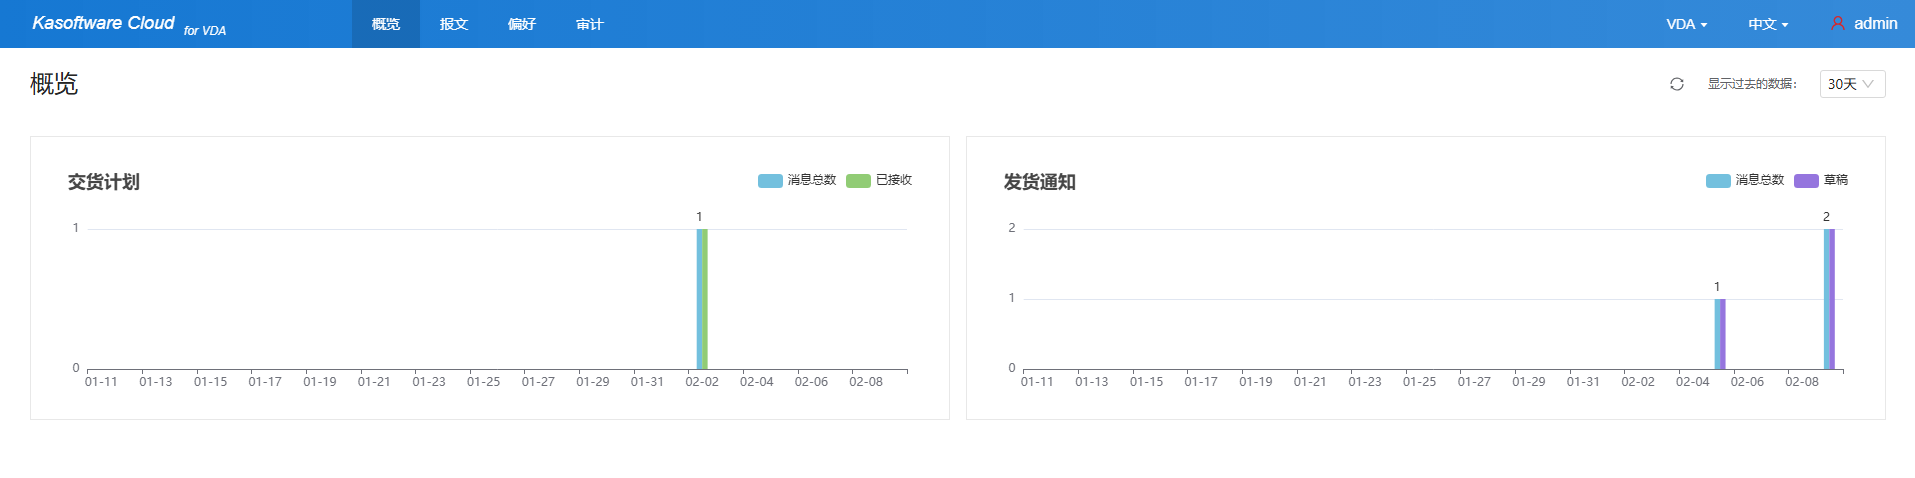Click the 发货通知 chart title
The width and height of the screenshot is (1915, 478).
click(1040, 182)
